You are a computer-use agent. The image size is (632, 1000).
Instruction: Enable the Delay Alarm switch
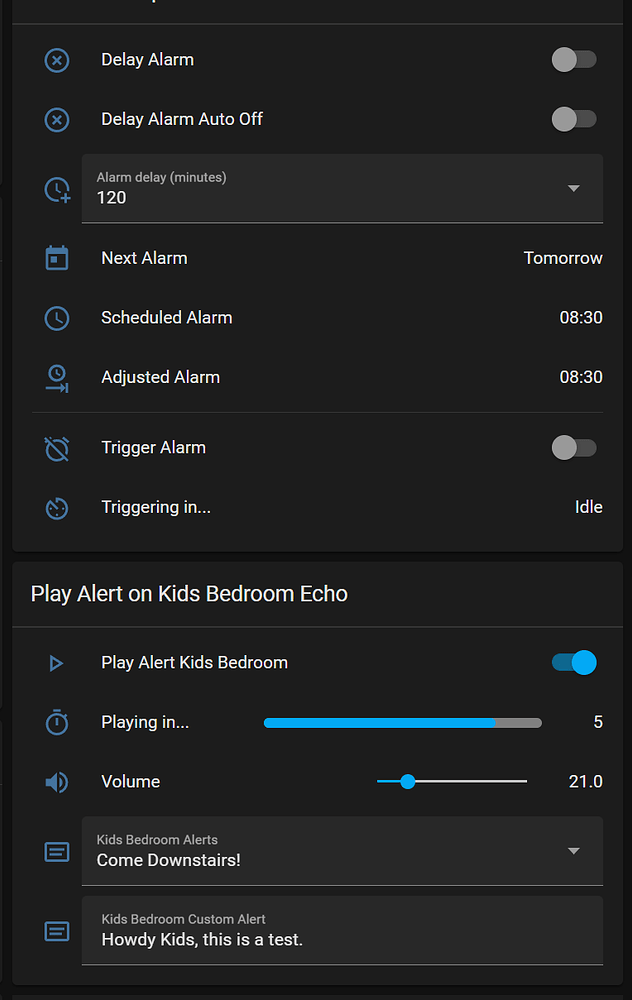(574, 60)
